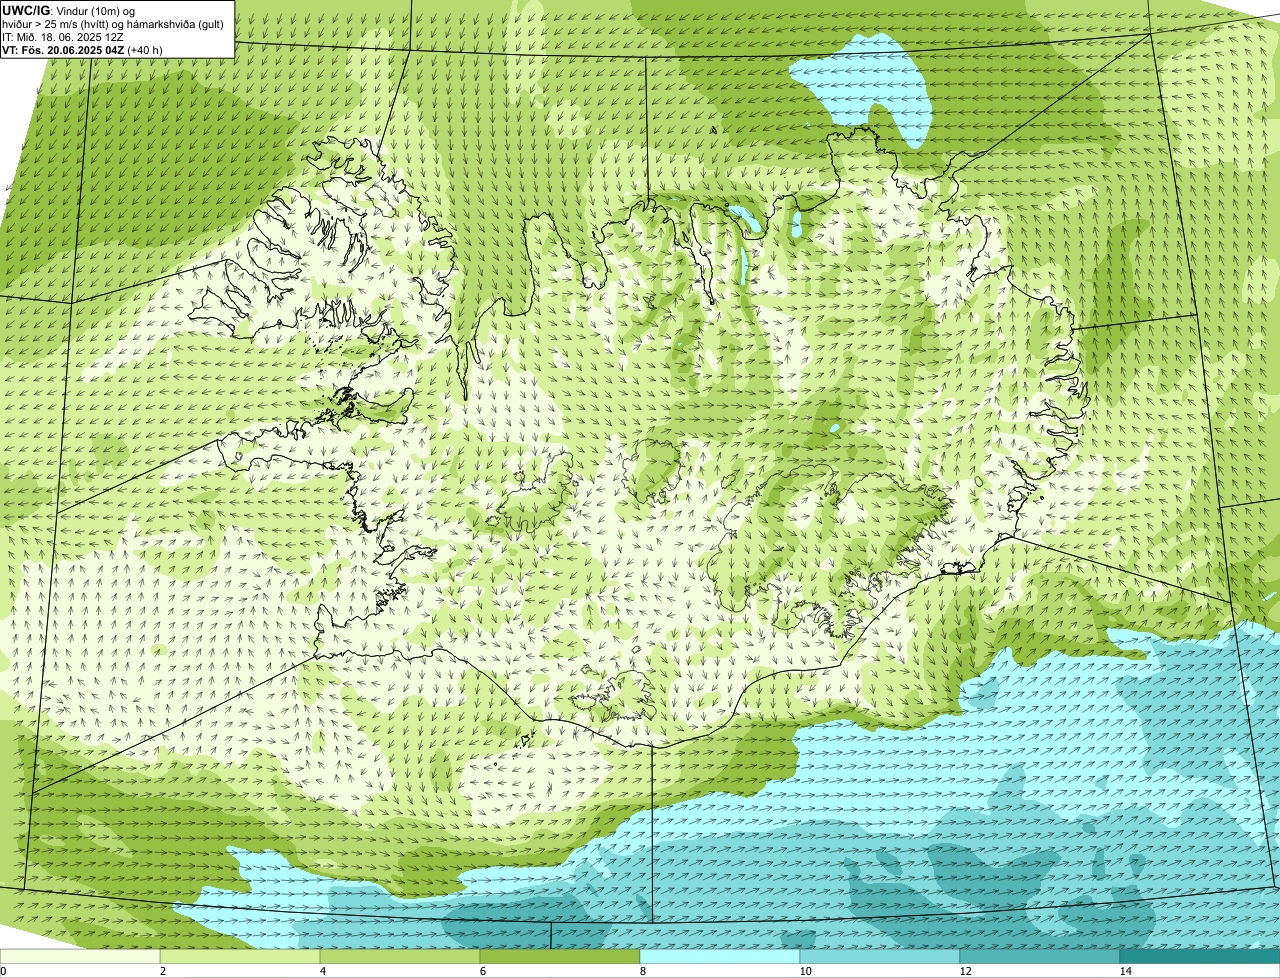Click the "12" label on the color scale
This screenshot has height=978, width=1280.
965,971
